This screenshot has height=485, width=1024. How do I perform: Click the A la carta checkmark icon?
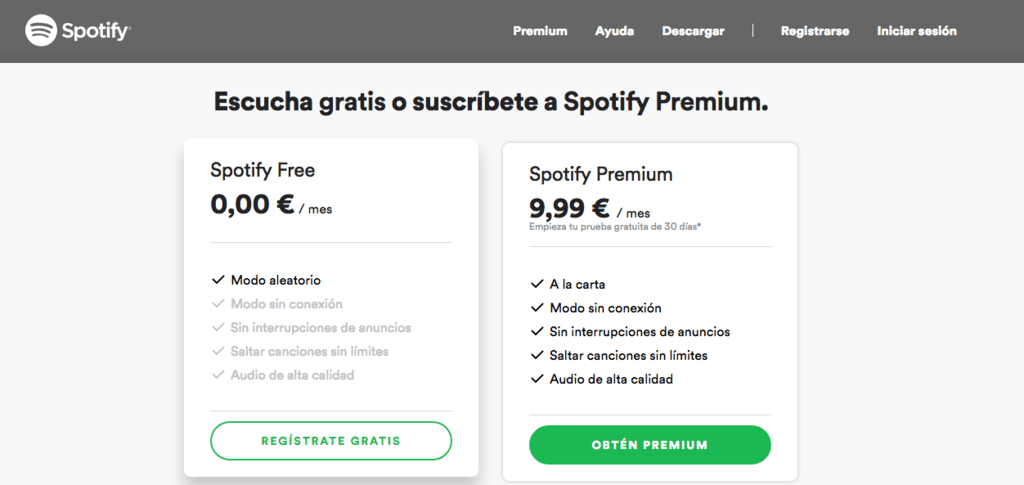click(537, 284)
